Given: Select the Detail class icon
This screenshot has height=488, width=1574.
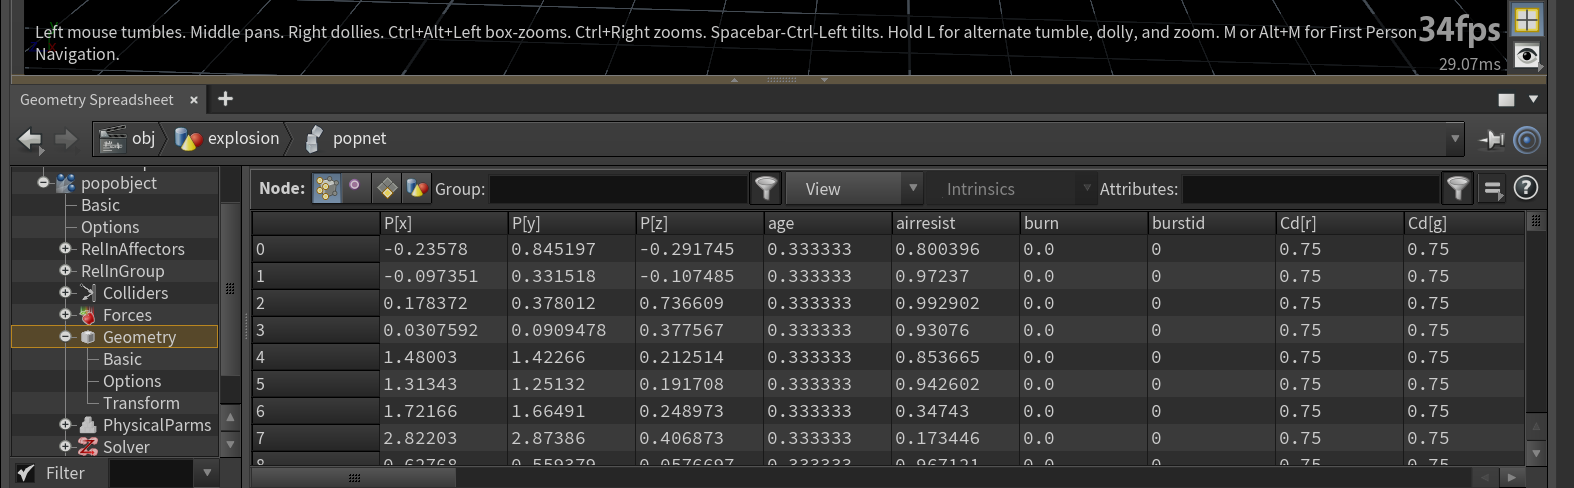Looking at the screenshot, I should 417,188.
